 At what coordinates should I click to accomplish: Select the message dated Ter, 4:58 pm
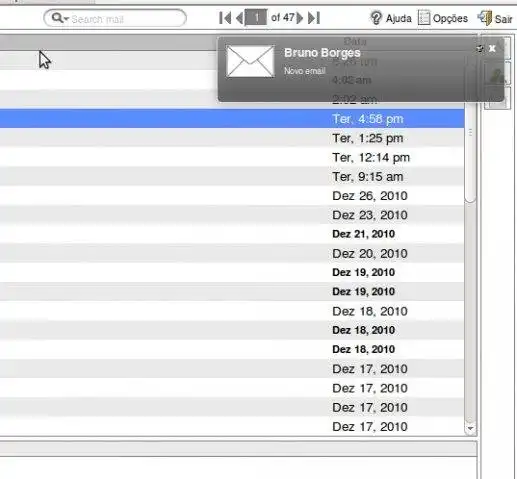[x=232, y=119]
